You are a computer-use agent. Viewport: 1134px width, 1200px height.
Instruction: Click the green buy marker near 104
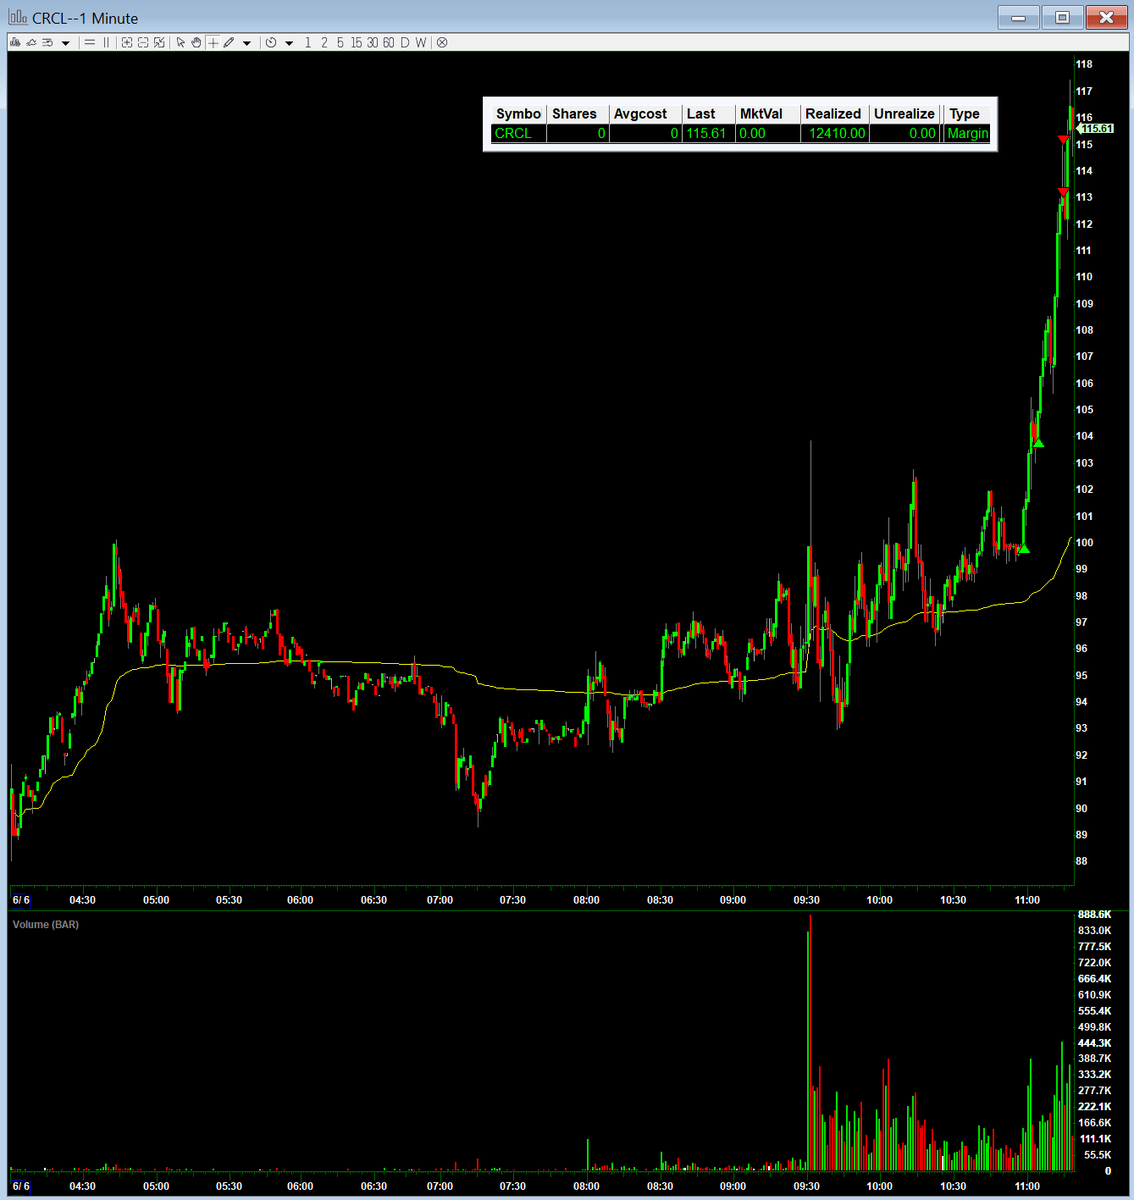point(1038,443)
